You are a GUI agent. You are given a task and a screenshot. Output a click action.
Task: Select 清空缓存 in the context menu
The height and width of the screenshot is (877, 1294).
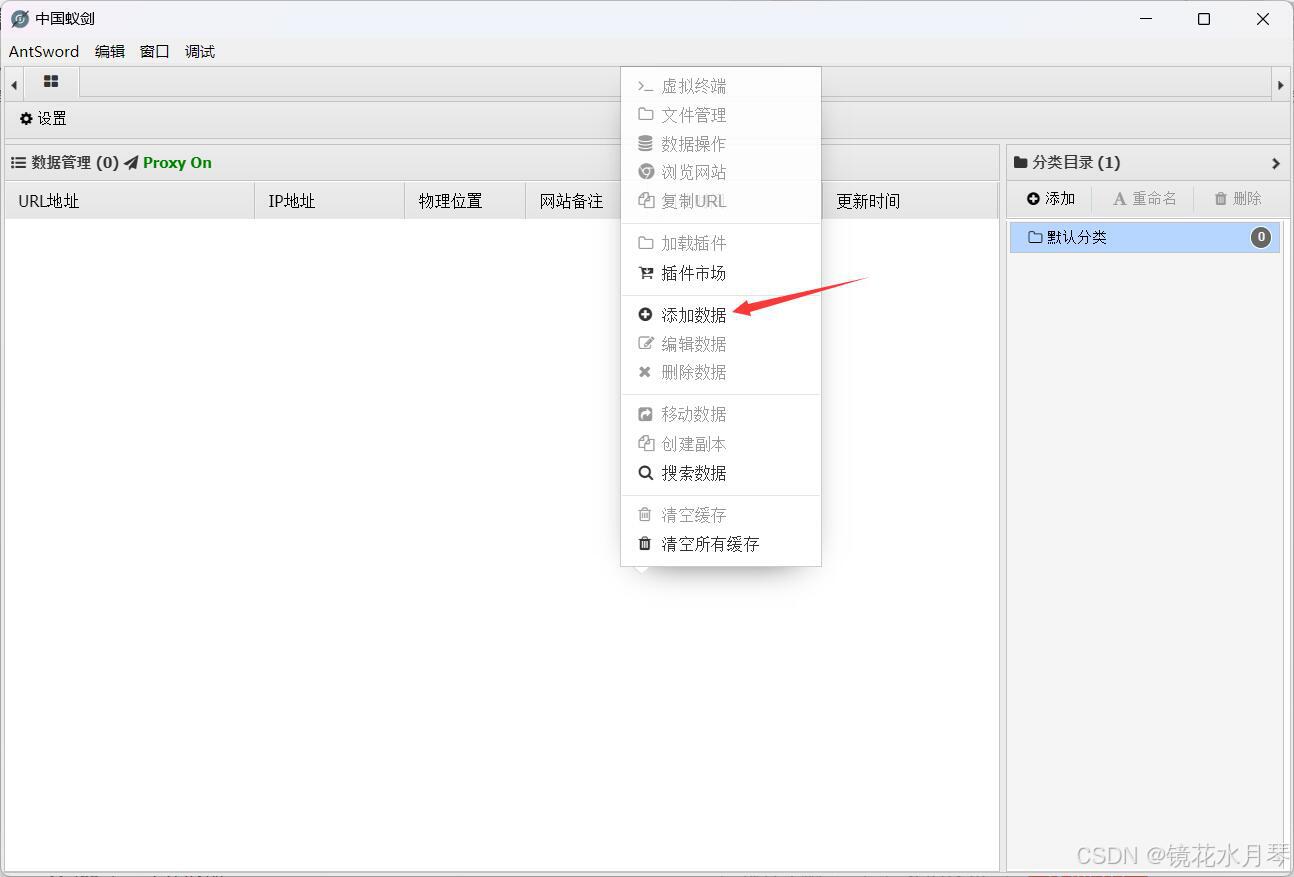click(x=721, y=515)
